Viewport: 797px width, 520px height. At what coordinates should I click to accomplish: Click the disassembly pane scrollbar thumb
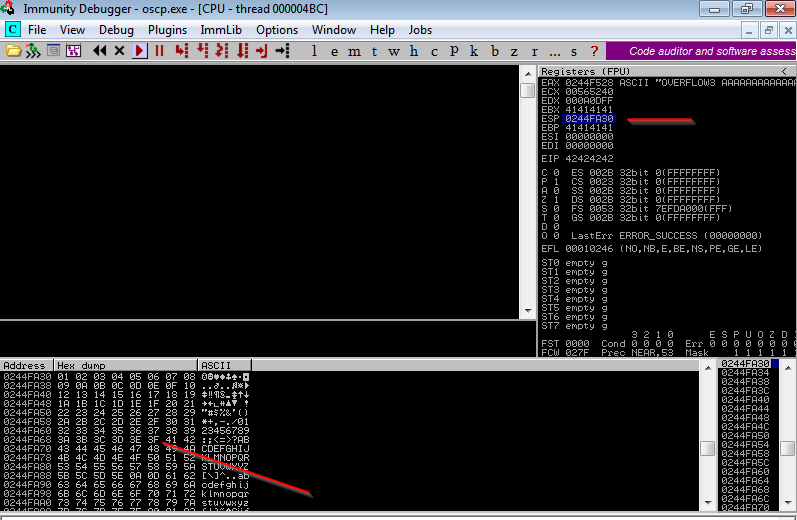click(528, 90)
